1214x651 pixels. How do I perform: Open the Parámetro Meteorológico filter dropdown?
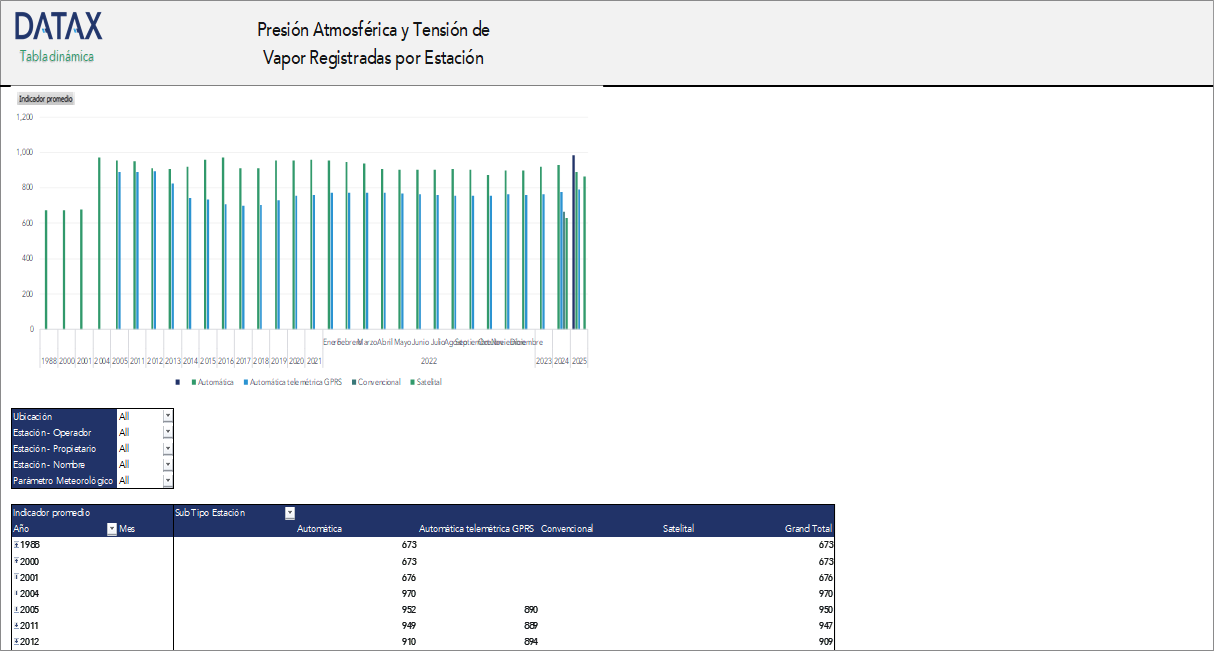pos(168,480)
